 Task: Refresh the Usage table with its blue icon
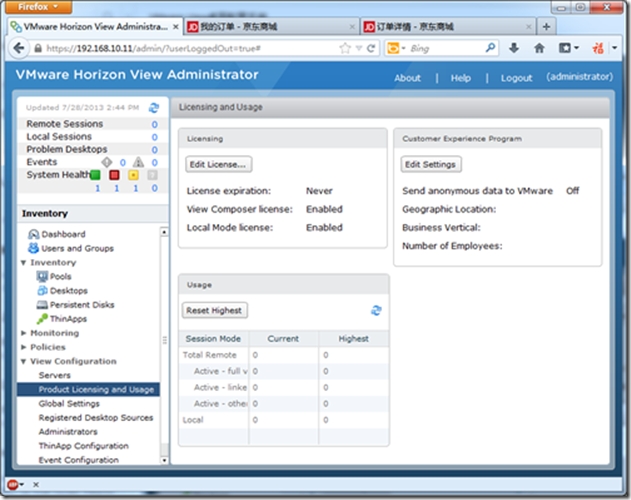[x=376, y=310]
